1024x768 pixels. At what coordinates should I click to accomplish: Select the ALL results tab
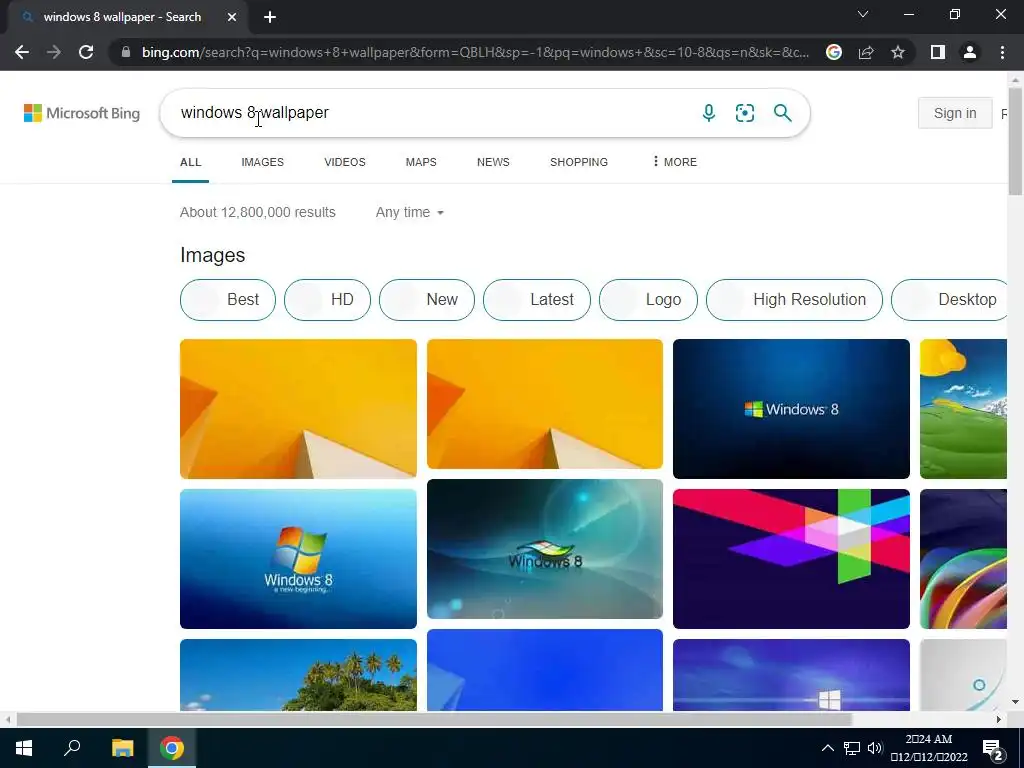[x=191, y=162]
